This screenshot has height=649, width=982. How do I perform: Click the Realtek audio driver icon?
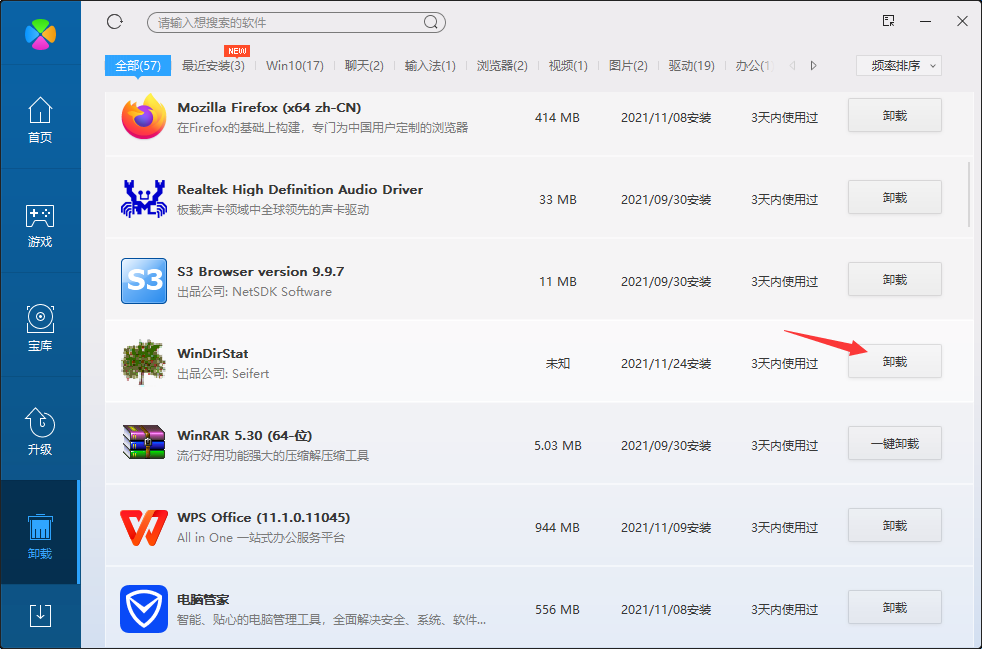click(144, 199)
